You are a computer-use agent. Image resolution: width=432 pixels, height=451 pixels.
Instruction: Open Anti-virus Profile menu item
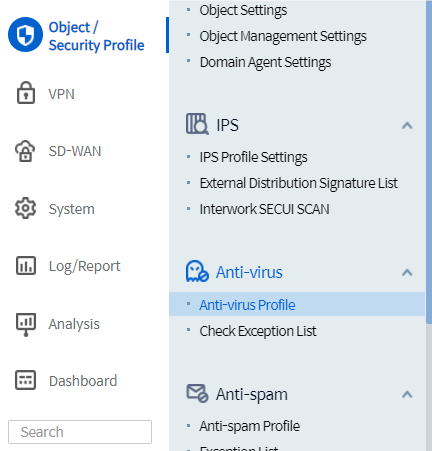pyautogui.click(x=297, y=304)
